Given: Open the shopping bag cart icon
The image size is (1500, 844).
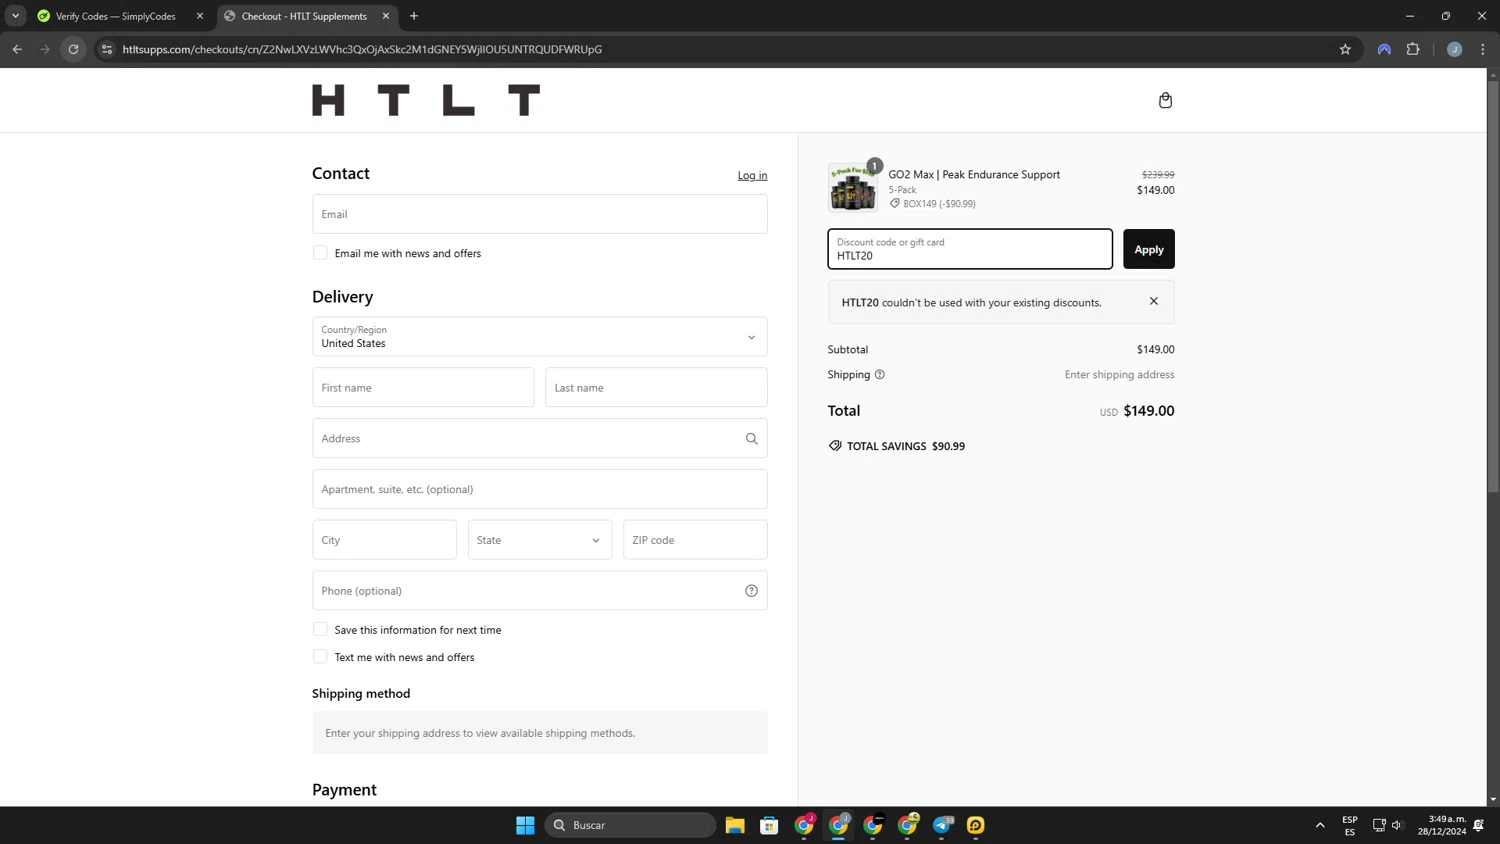Looking at the screenshot, I should (x=1165, y=100).
